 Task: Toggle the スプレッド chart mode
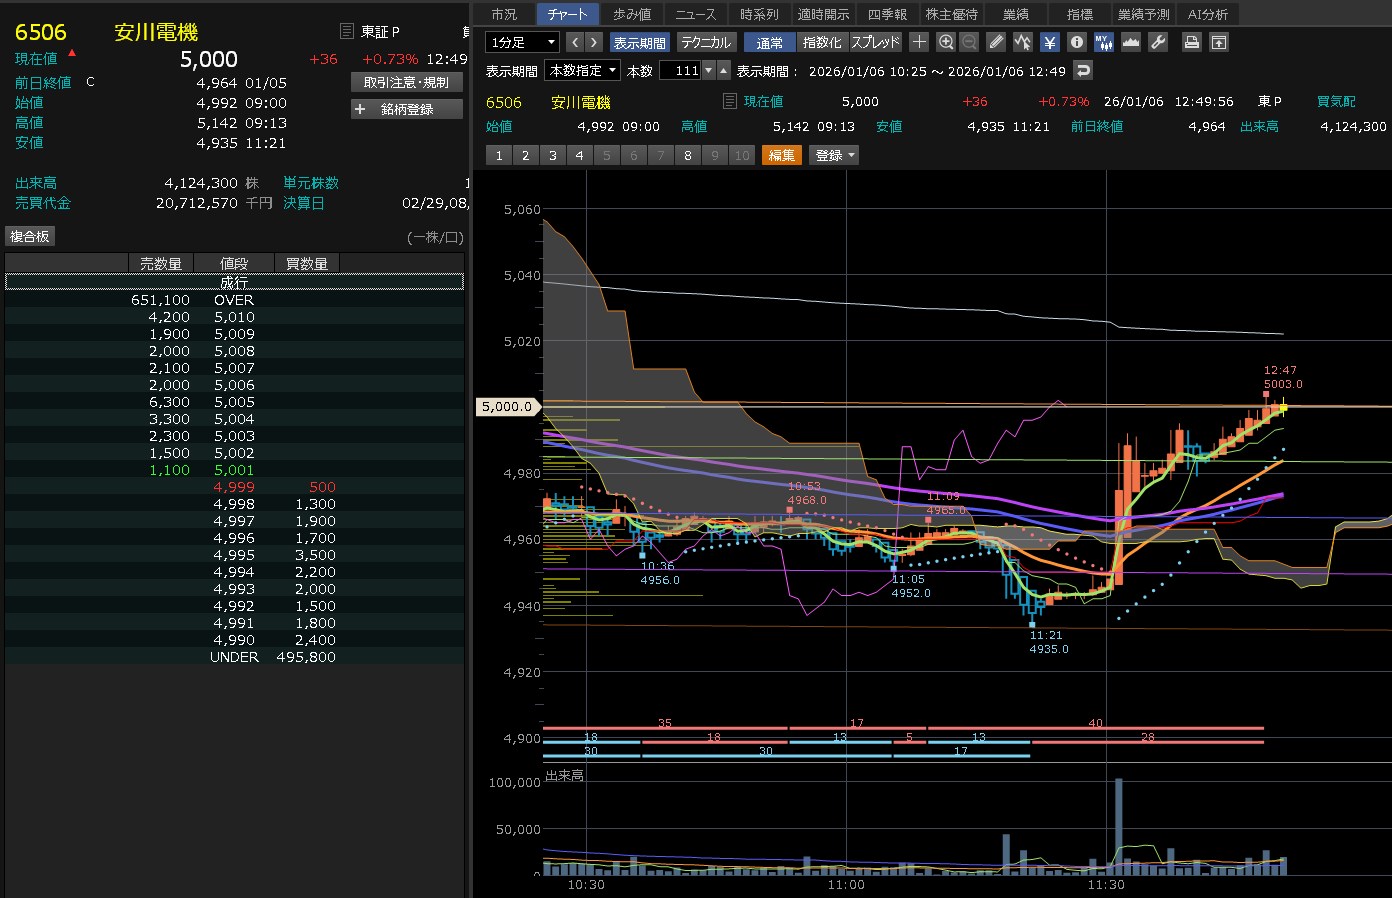[875, 42]
